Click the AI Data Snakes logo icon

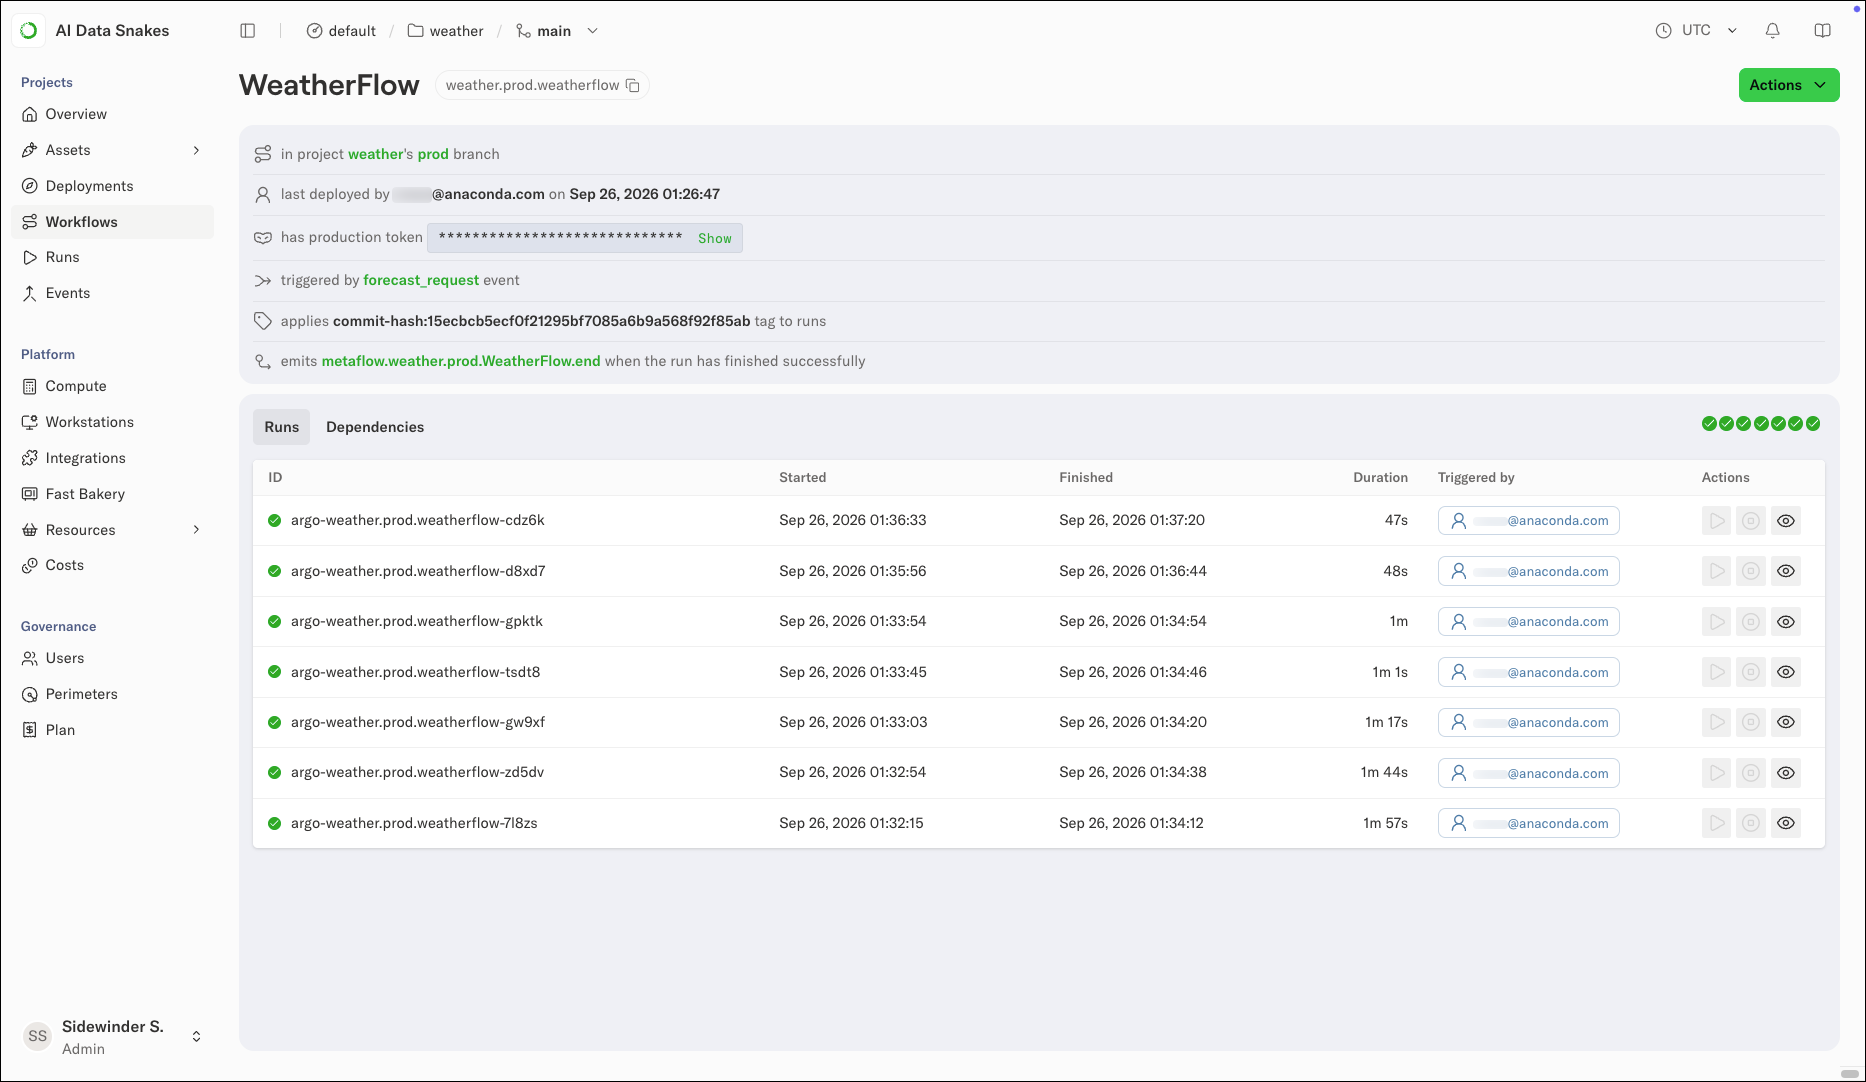pos(29,31)
